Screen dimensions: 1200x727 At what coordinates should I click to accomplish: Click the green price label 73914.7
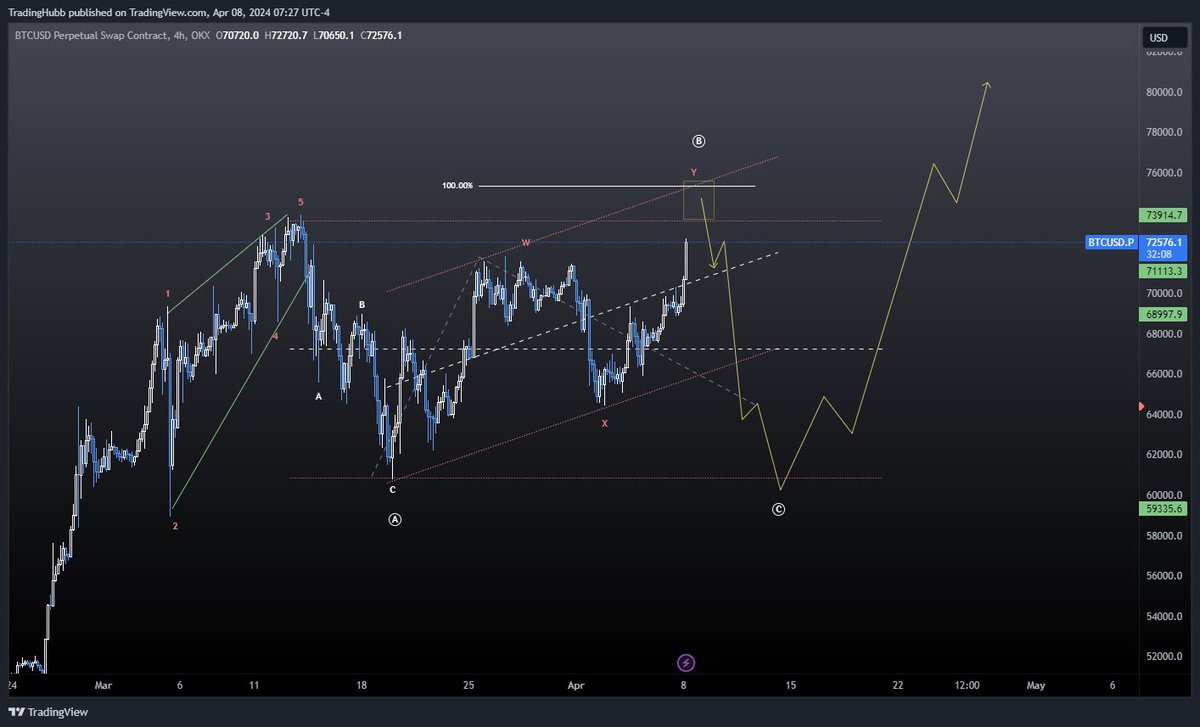coord(1164,215)
